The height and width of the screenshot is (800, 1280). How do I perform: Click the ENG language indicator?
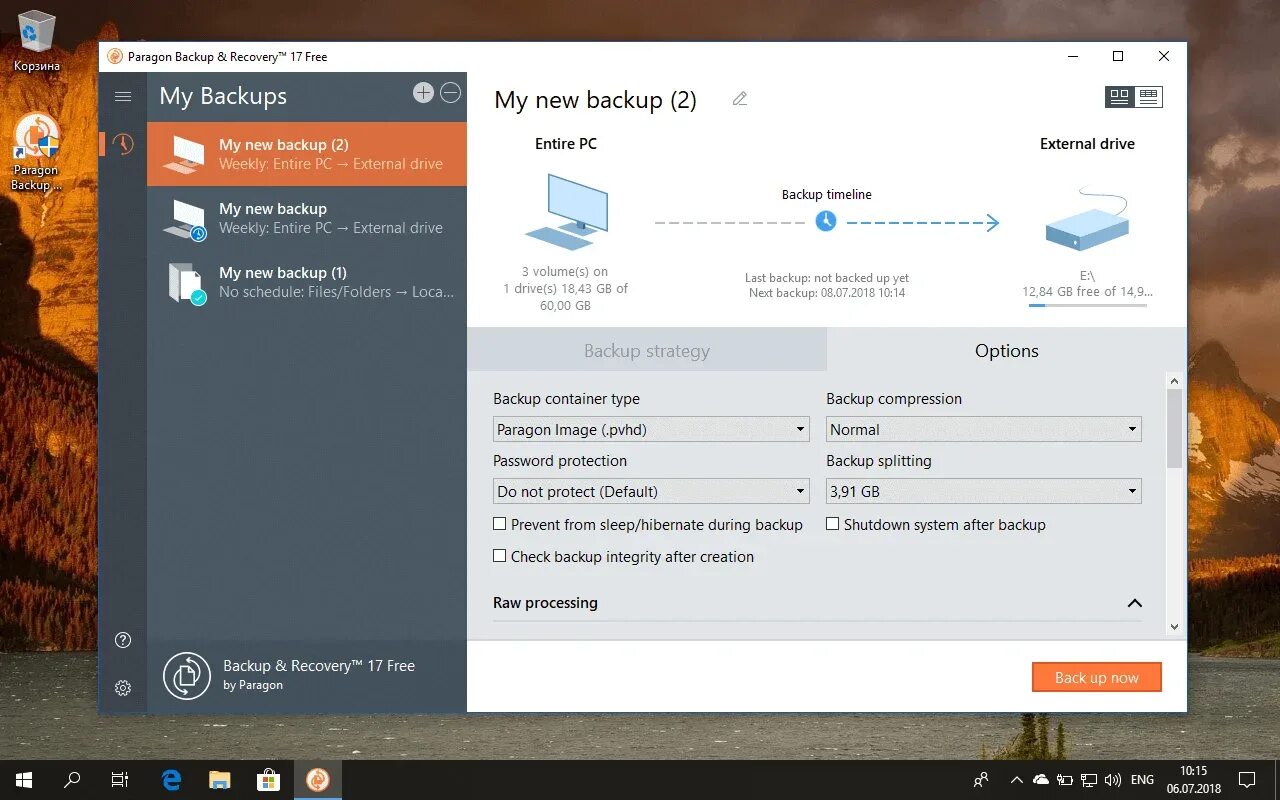point(1142,780)
